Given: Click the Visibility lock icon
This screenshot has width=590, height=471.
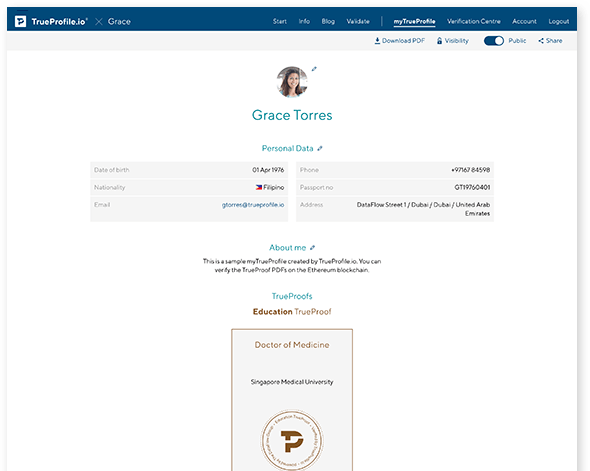Looking at the screenshot, I should [439, 41].
